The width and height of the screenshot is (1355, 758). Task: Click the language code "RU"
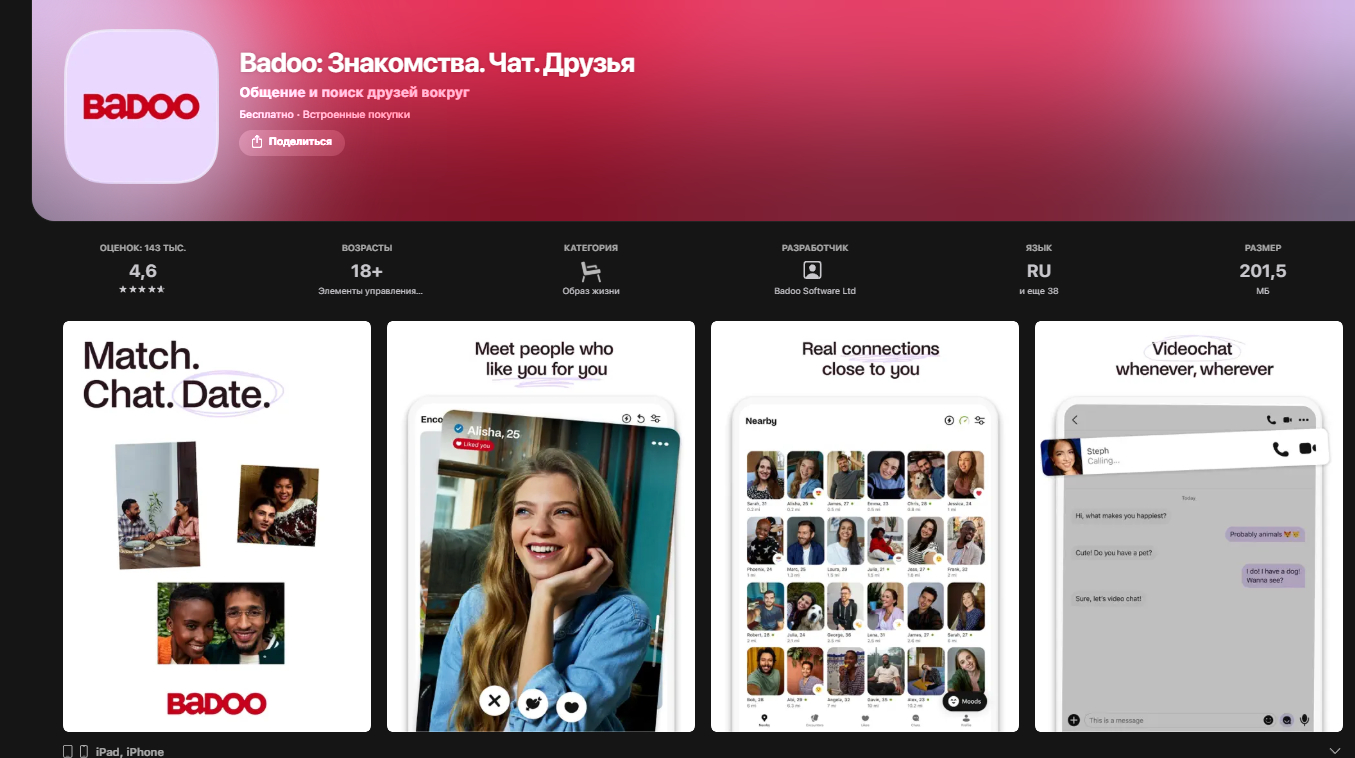pyautogui.click(x=1039, y=271)
